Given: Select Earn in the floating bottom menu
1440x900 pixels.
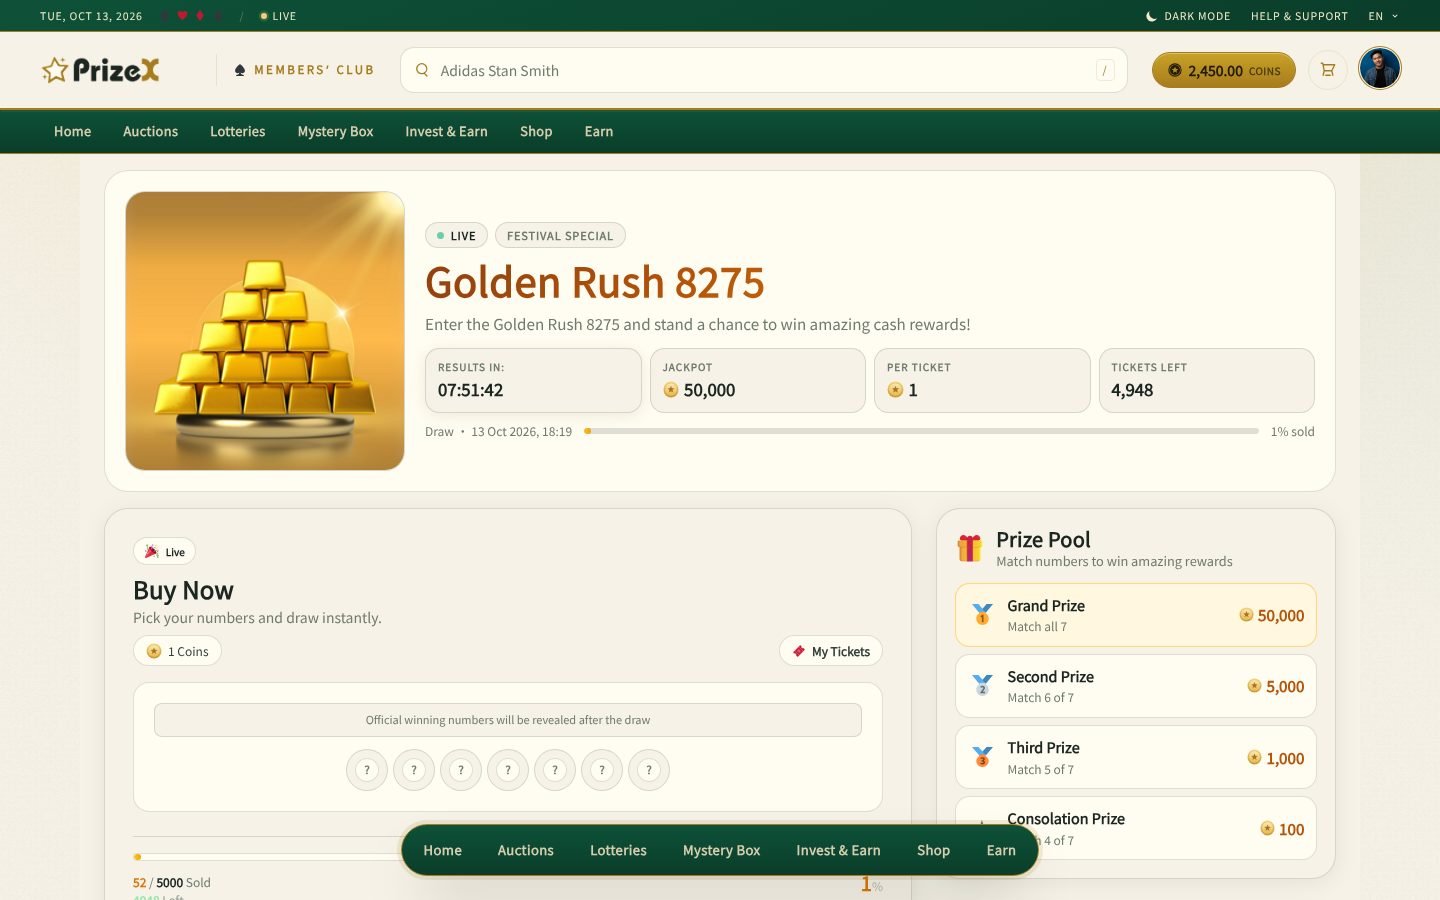Looking at the screenshot, I should pyautogui.click(x=1001, y=850).
